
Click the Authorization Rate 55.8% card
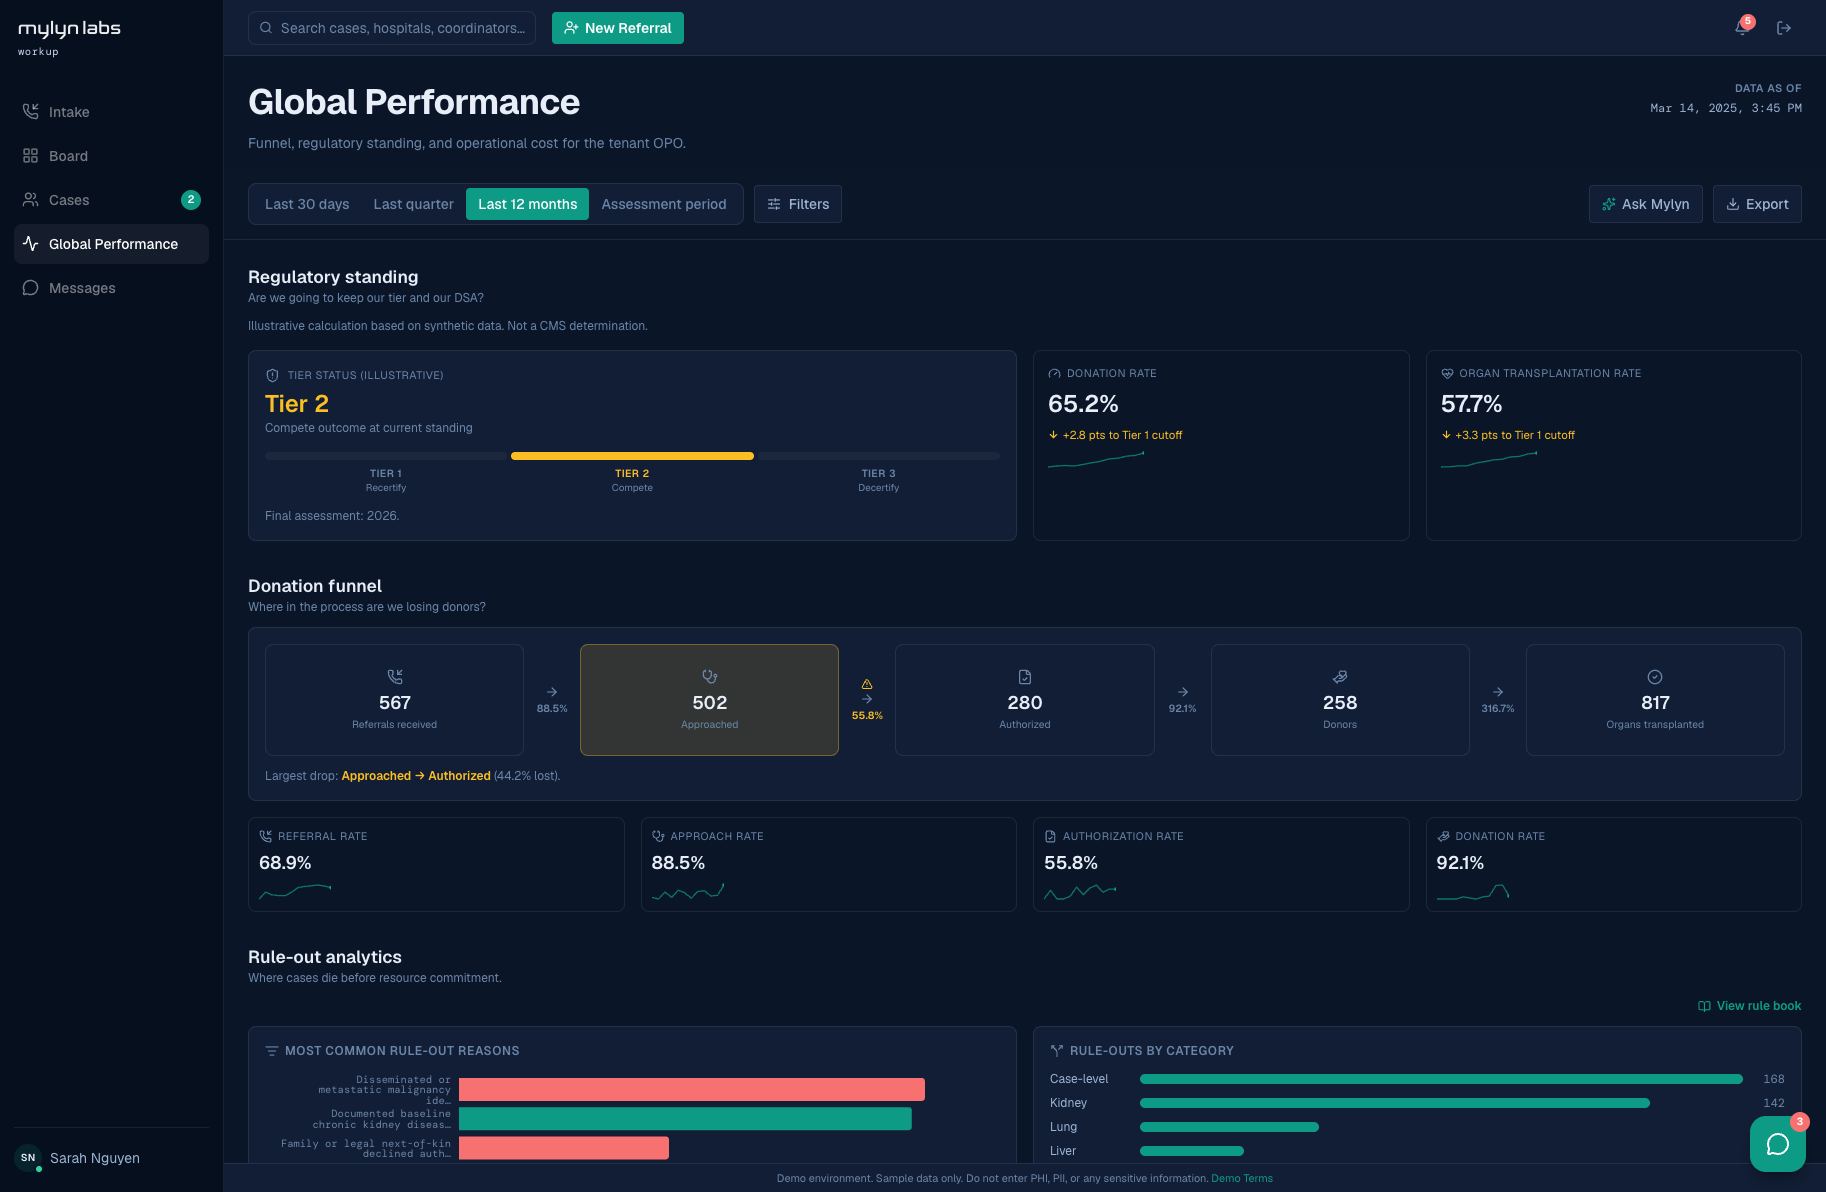[x=1221, y=864]
